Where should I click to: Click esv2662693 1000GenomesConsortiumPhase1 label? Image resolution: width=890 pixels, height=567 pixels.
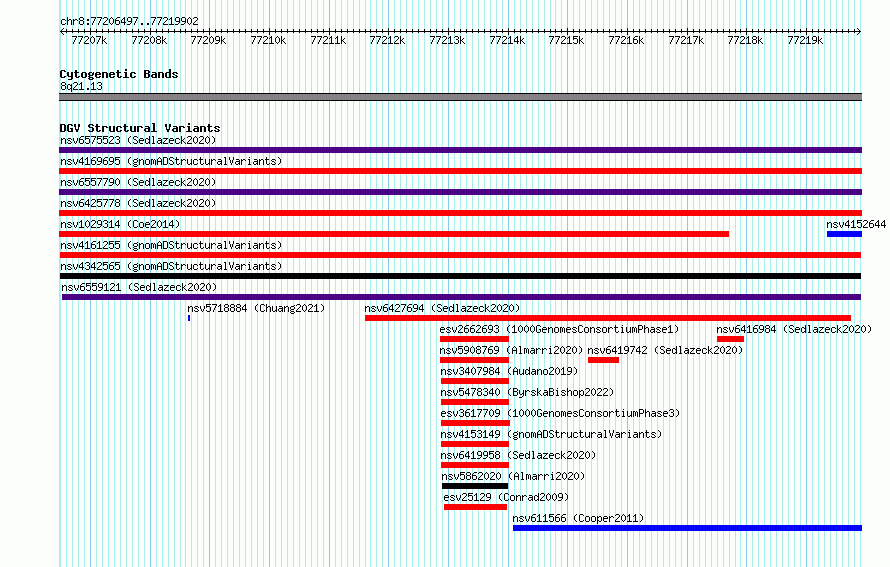click(x=559, y=329)
